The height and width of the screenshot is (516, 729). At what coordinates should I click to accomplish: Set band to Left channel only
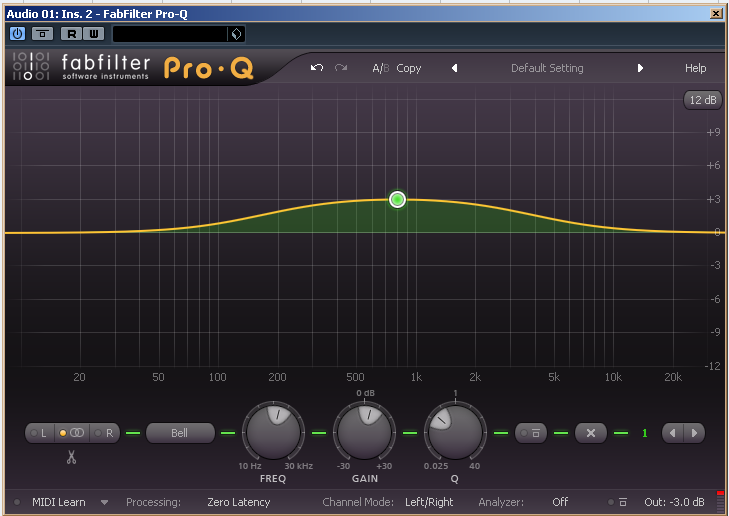(40, 433)
